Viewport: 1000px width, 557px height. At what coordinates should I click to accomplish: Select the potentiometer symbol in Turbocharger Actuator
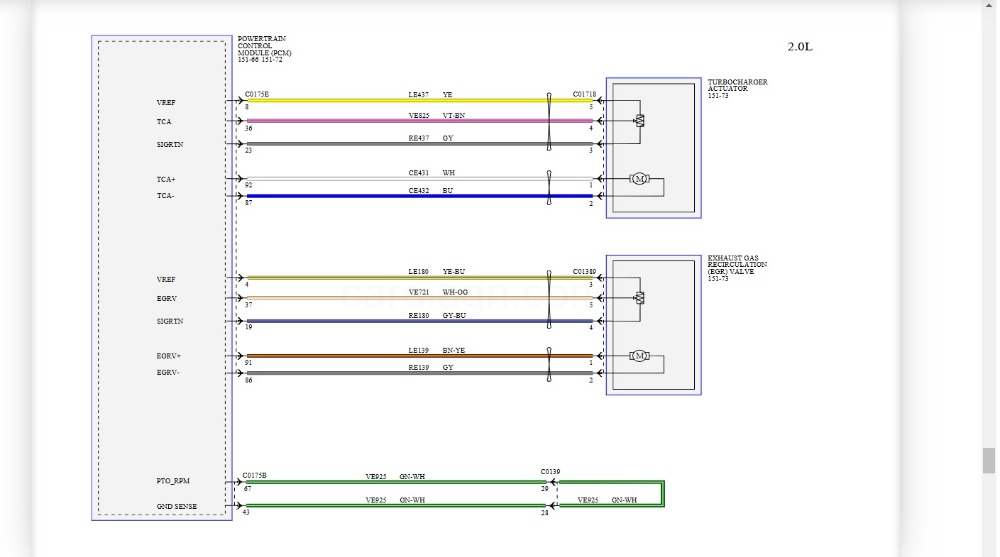641,121
